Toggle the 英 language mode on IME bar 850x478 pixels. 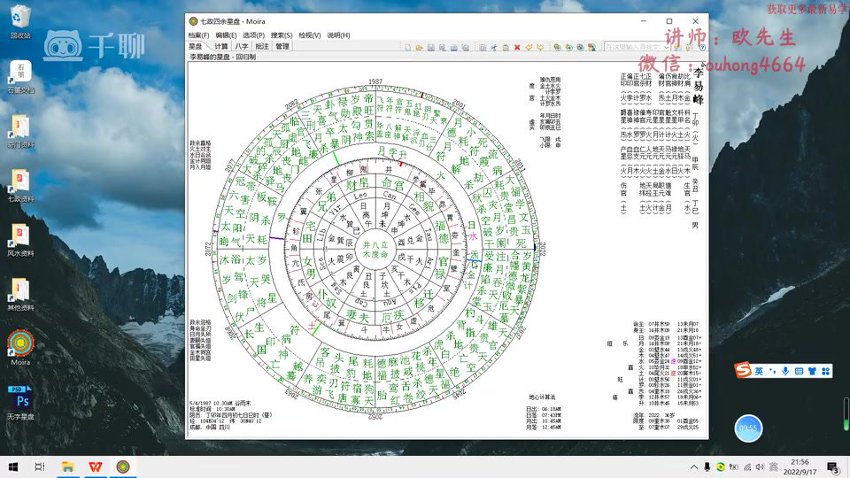click(x=758, y=371)
